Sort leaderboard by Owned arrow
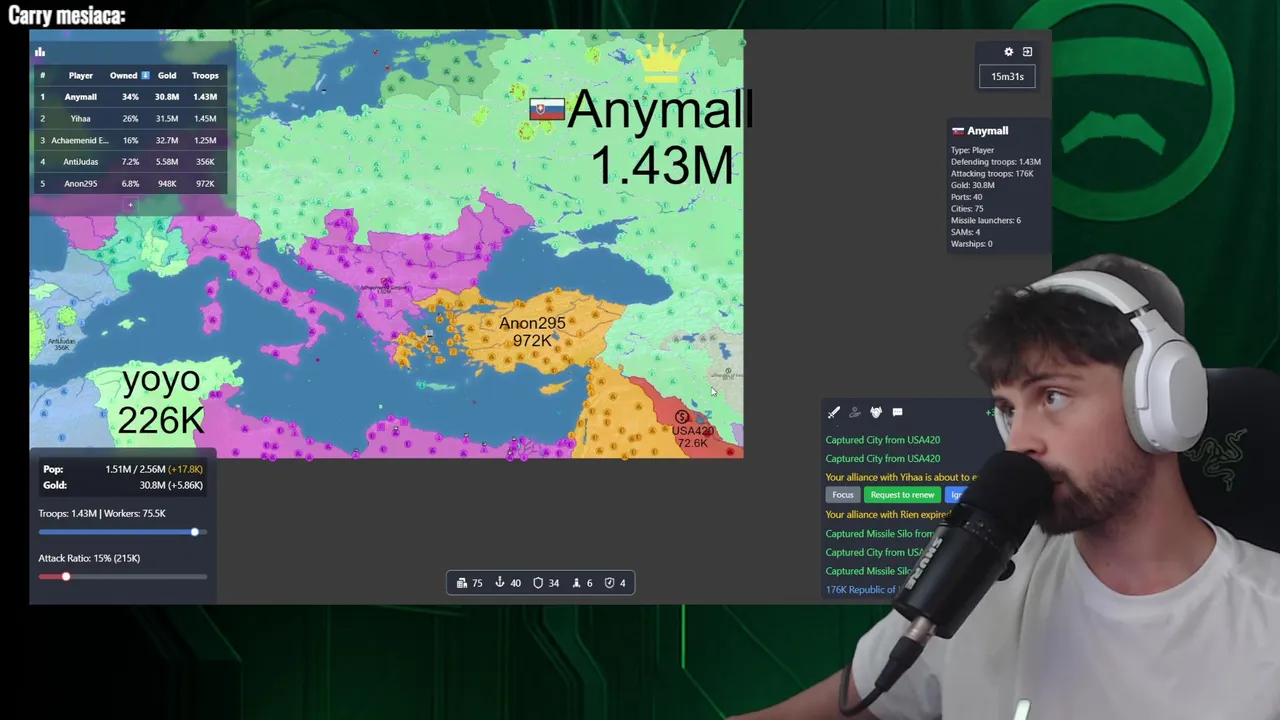The image size is (1280, 720). click(145, 75)
